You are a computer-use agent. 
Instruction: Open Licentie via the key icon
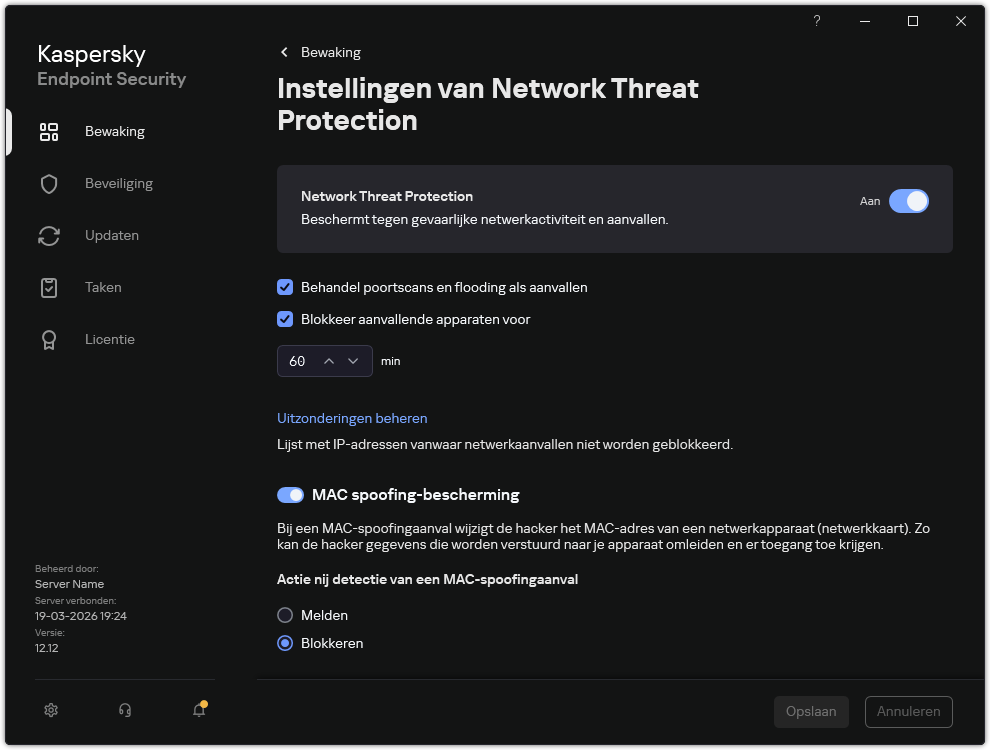tap(49, 339)
